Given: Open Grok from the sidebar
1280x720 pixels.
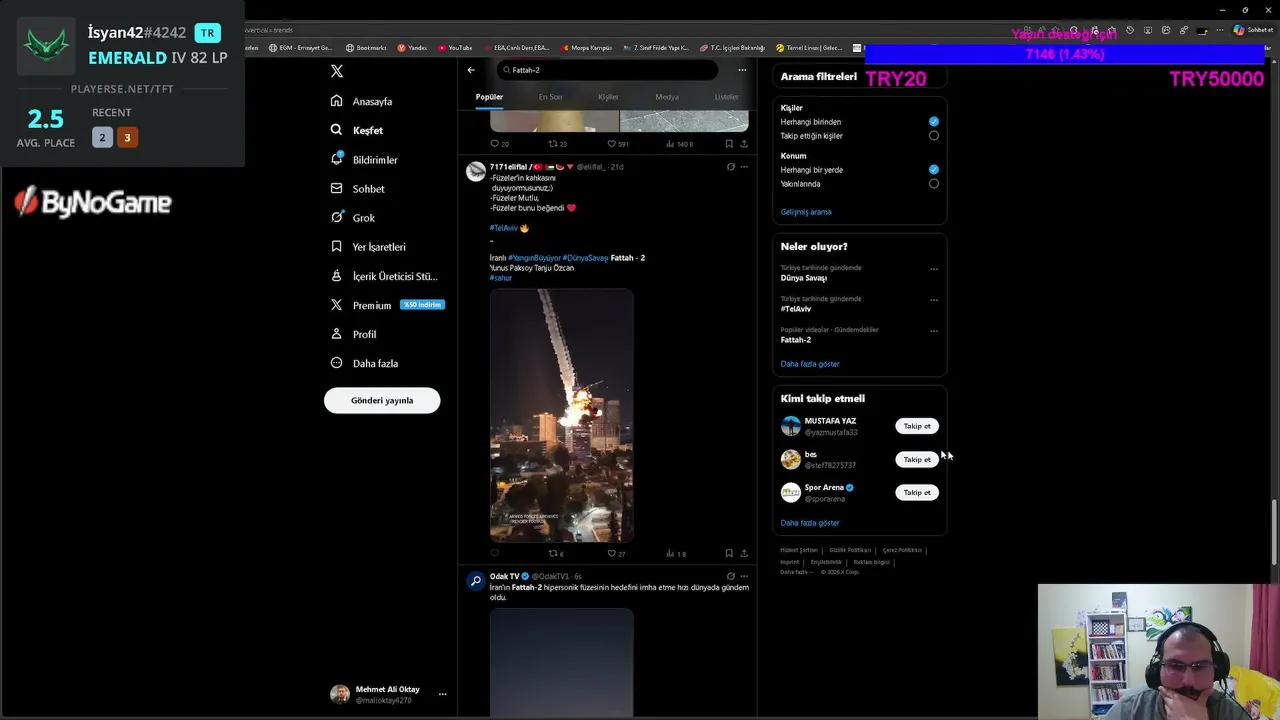Looking at the screenshot, I should 353,218.
